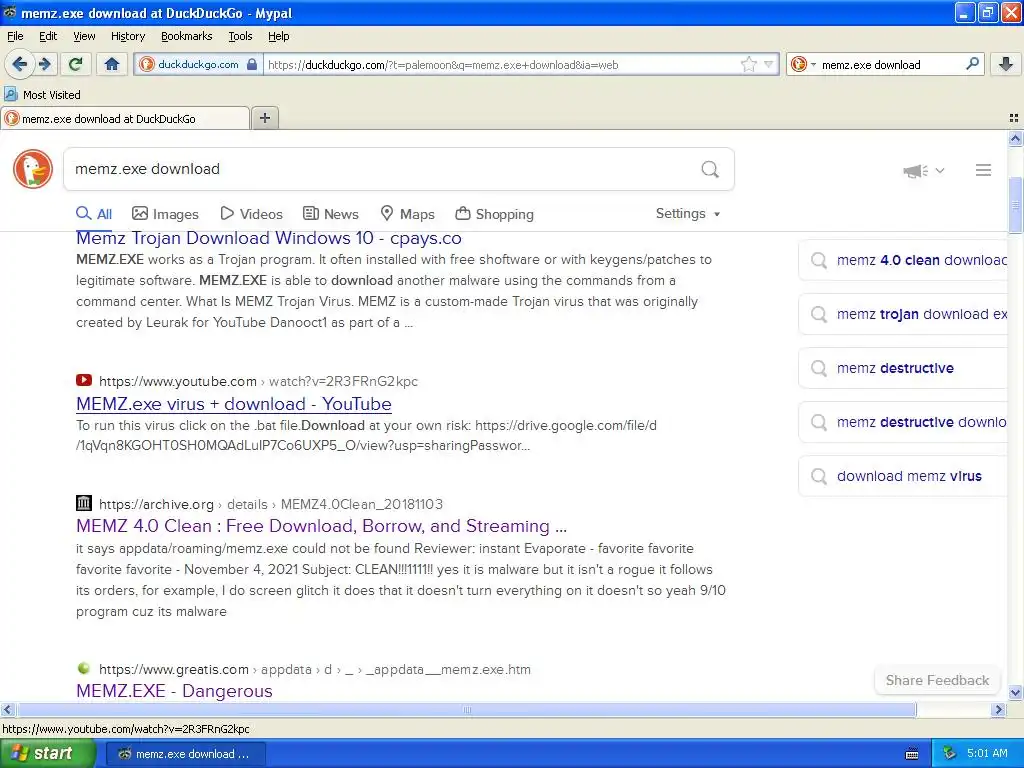Viewport: 1024px width, 768px height.
Task: Switch to News results
Action: point(330,214)
